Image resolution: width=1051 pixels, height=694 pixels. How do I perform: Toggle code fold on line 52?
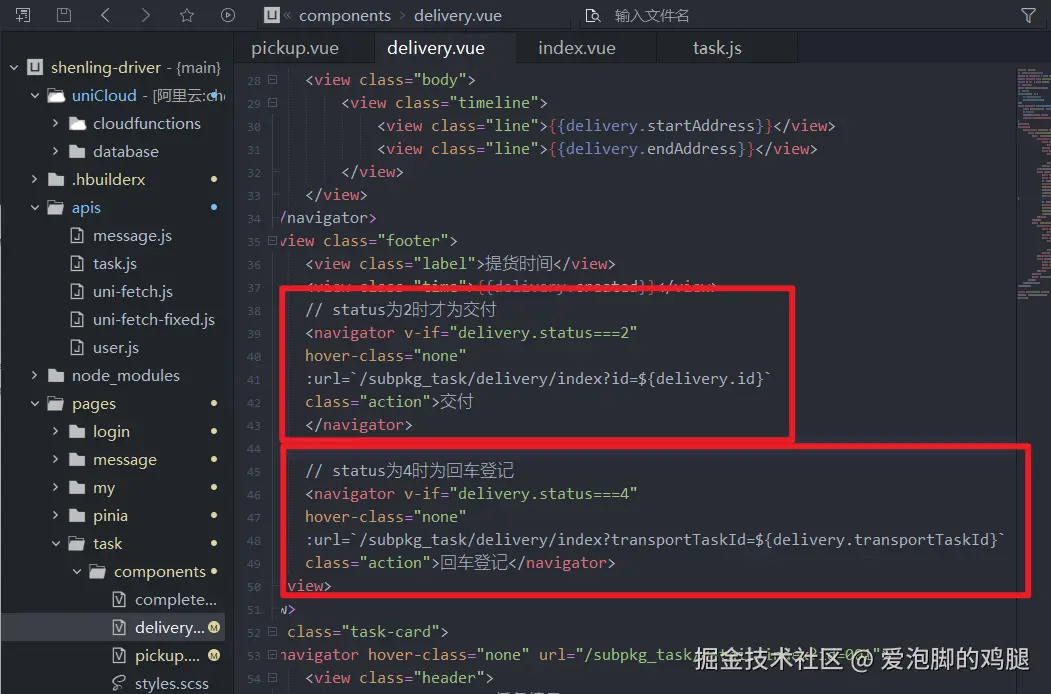[273, 632]
